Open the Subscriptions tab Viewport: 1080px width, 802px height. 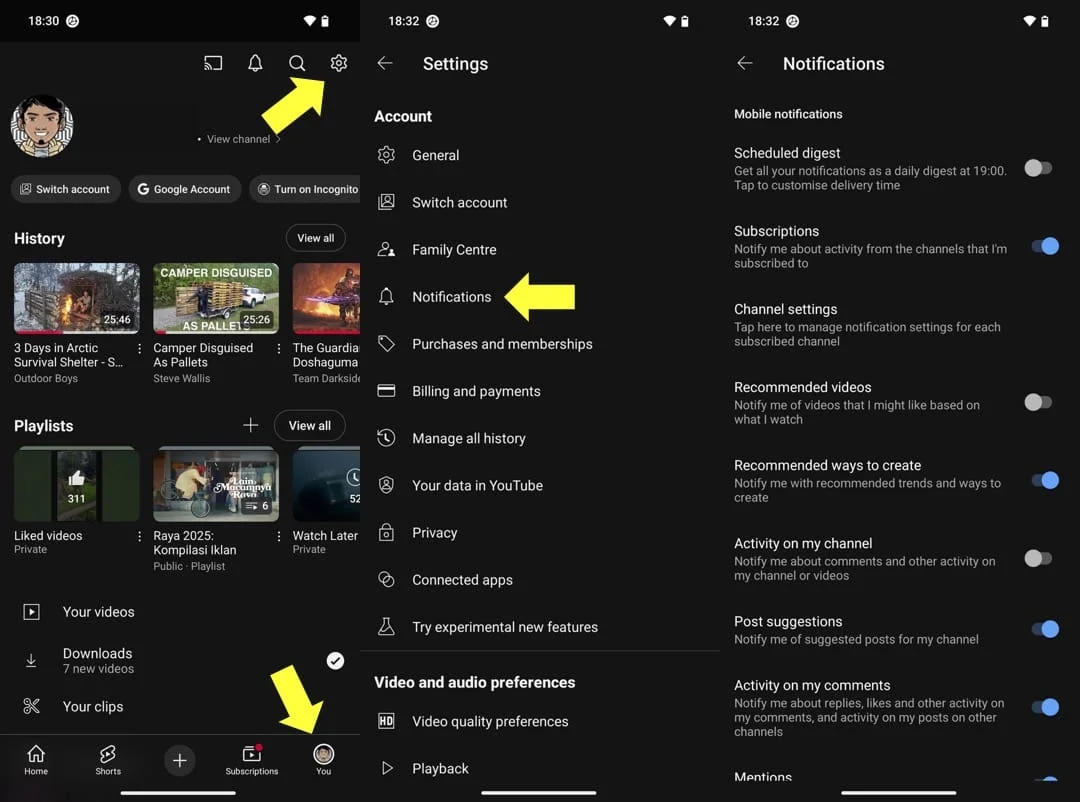click(251, 760)
